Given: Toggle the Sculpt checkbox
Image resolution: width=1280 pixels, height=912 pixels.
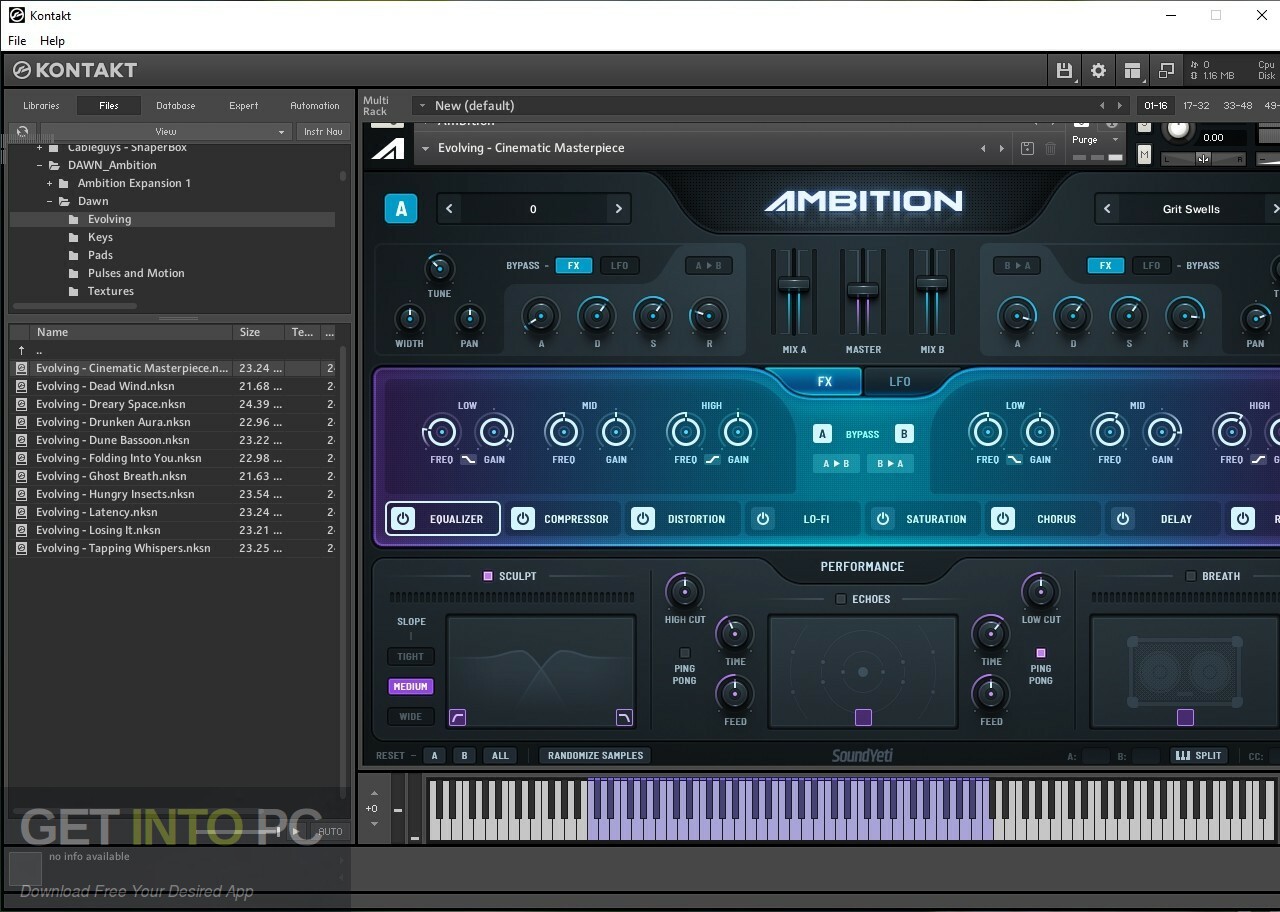Looking at the screenshot, I should tap(488, 576).
